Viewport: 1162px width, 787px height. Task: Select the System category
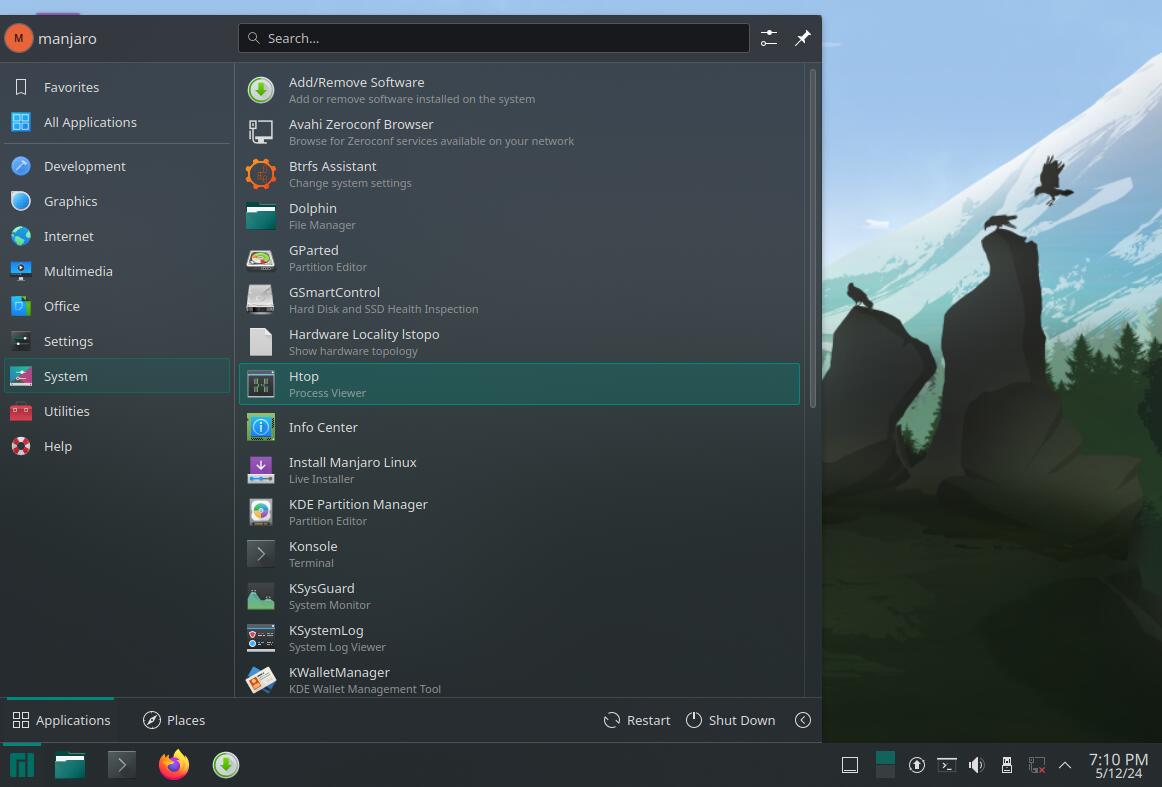point(117,376)
